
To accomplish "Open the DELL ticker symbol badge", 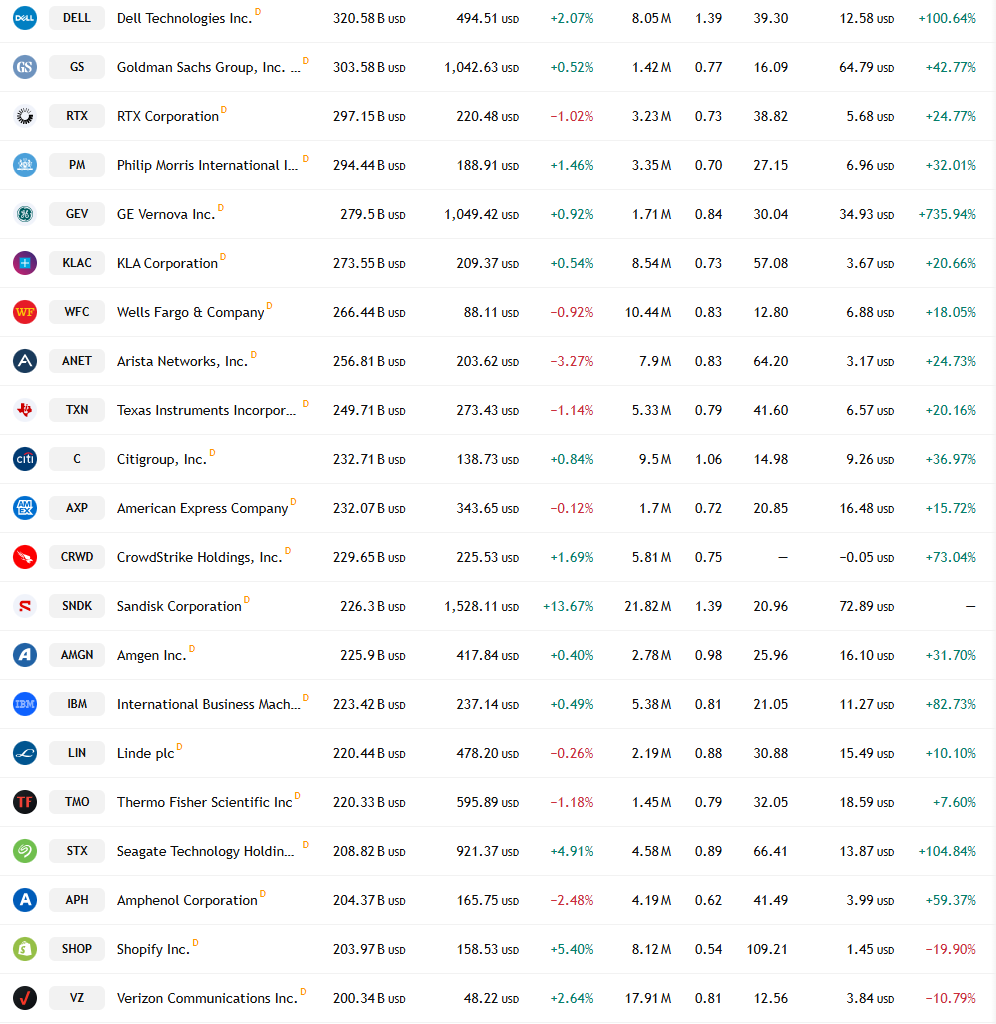I will coord(77,18).
